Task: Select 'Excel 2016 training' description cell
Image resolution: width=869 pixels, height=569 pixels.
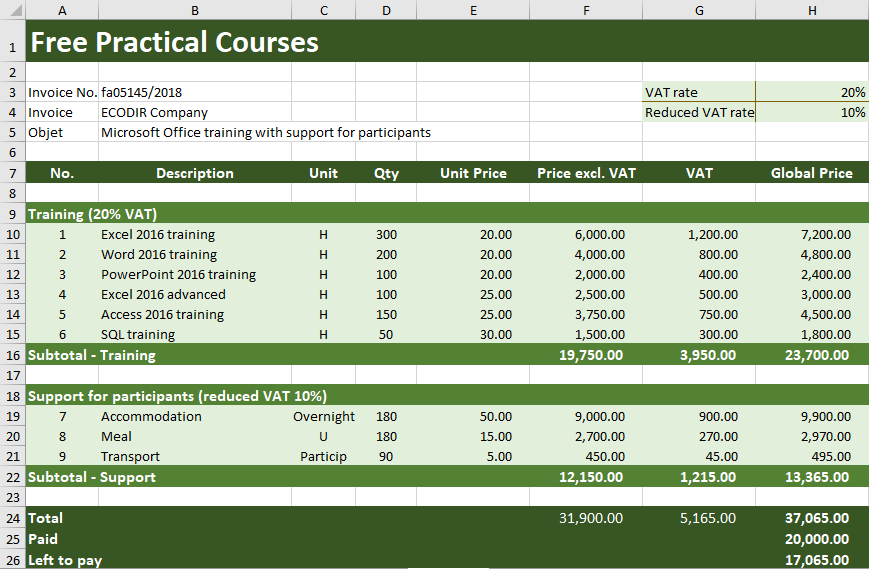Action: pyautogui.click(x=195, y=234)
